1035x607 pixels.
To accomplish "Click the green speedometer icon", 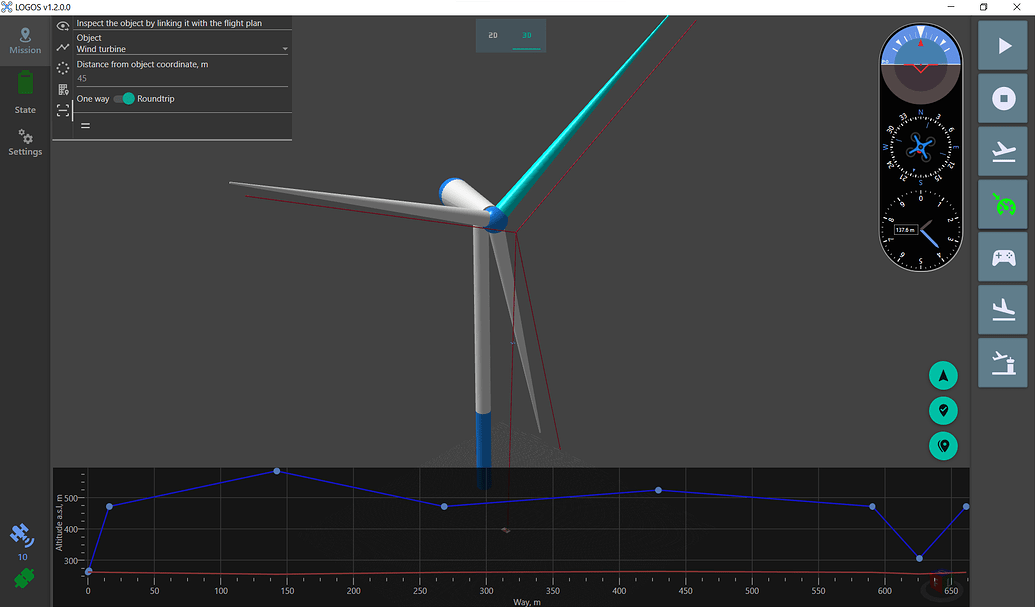I will pyautogui.click(x=1002, y=205).
